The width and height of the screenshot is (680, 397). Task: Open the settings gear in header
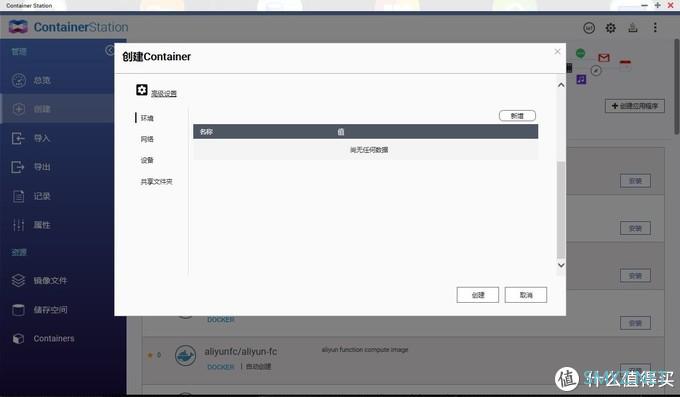point(611,28)
